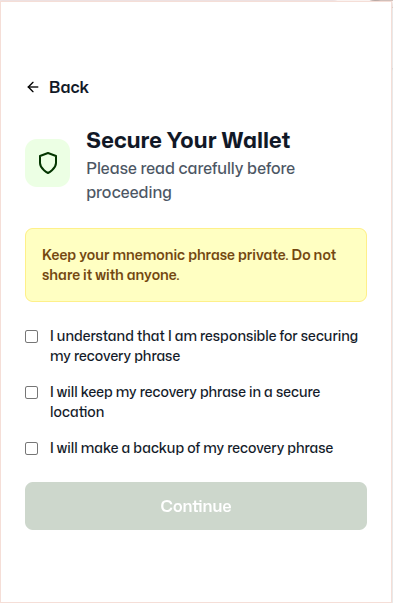Select the 'Secure Your Wallet' heading
Screen dimensions: 393x603
click(x=188, y=140)
